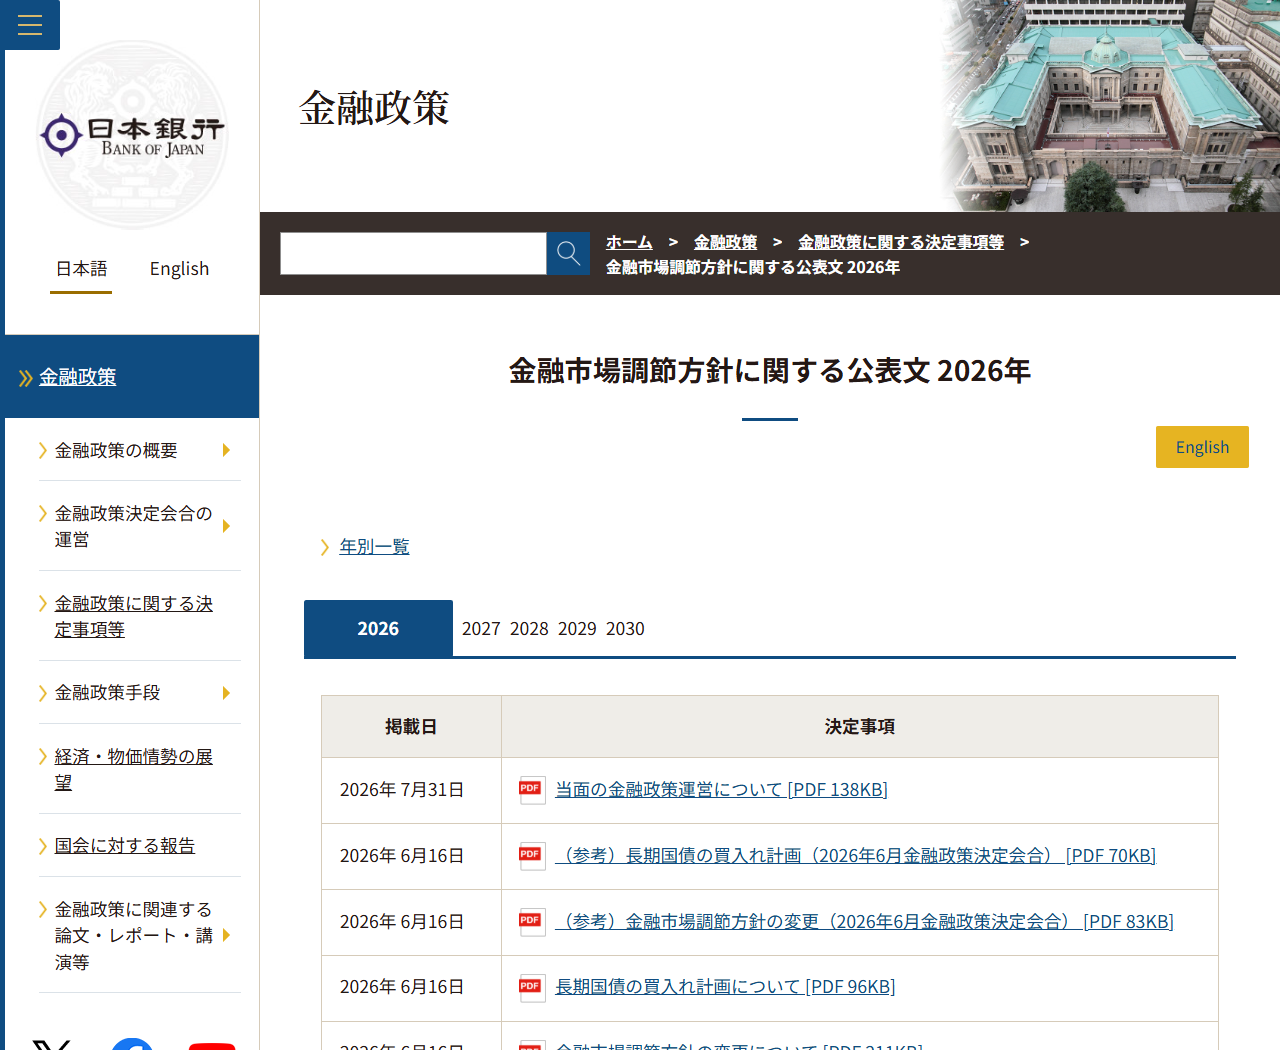Image resolution: width=1280 pixels, height=1050 pixels.
Task: Open sidebar 国会に対する報告 link
Action: 124,846
